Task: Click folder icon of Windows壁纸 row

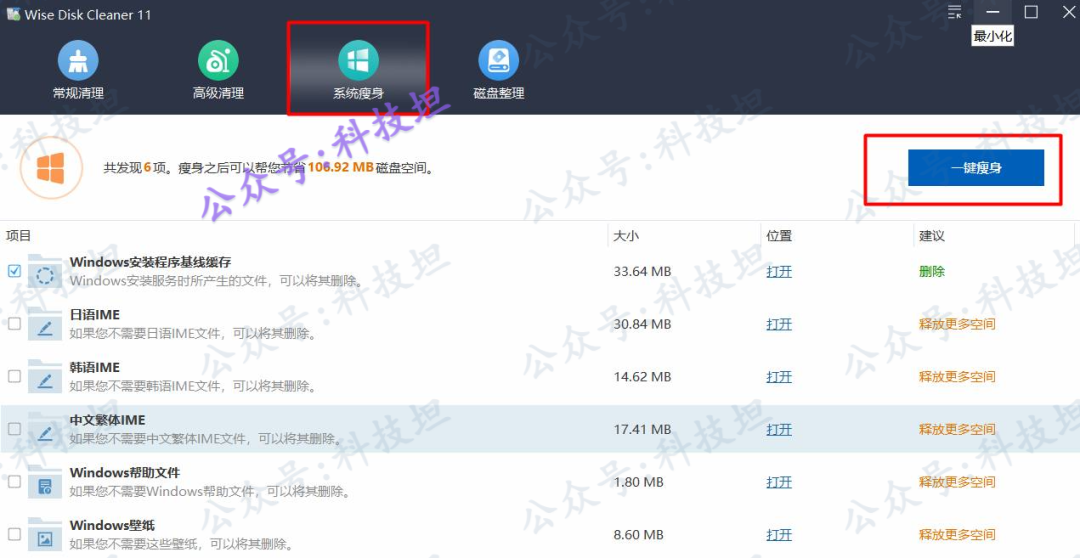Action: tap(45, 536)
